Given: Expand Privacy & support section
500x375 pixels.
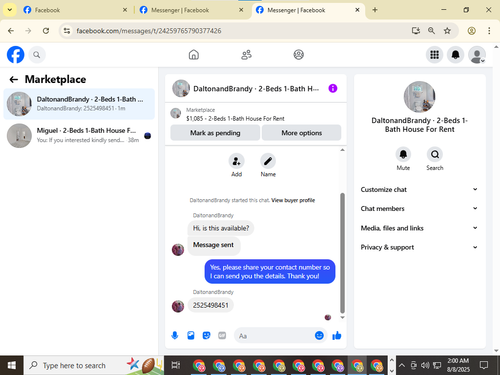Looking at the screenshot, I should coord(419,247).
